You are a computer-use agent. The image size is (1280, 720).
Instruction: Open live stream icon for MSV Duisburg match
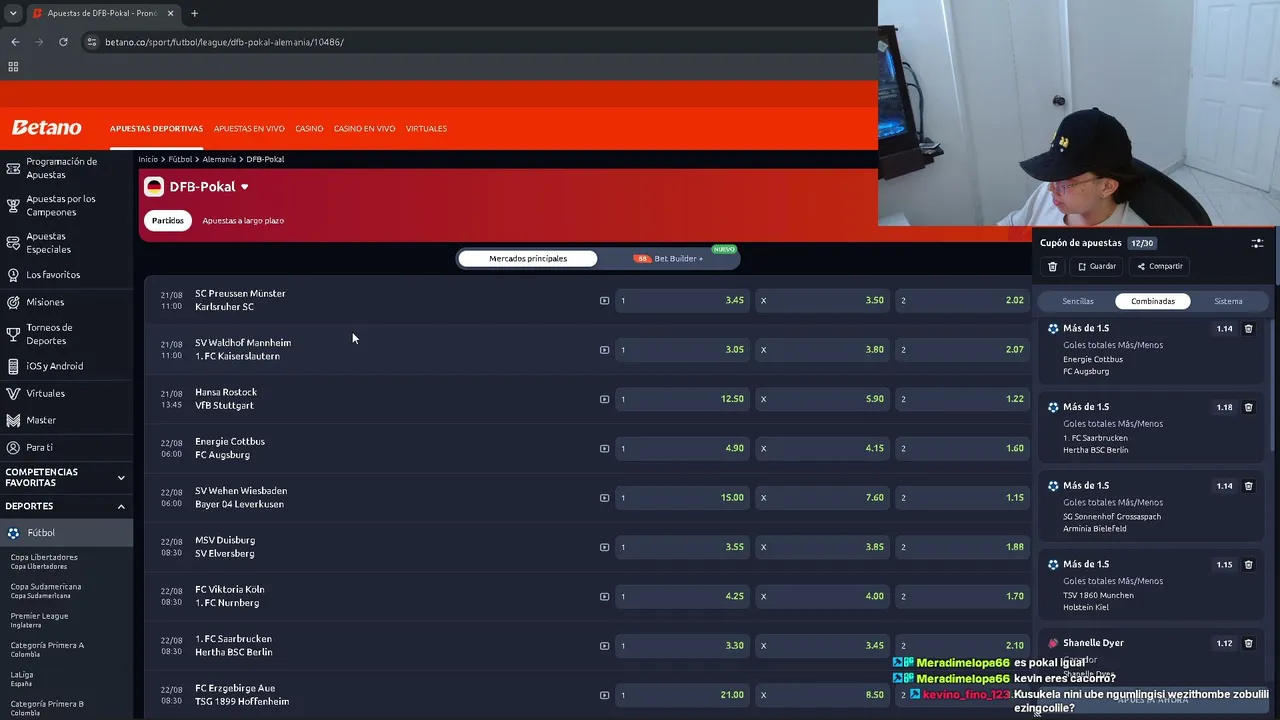pos(604,547)
